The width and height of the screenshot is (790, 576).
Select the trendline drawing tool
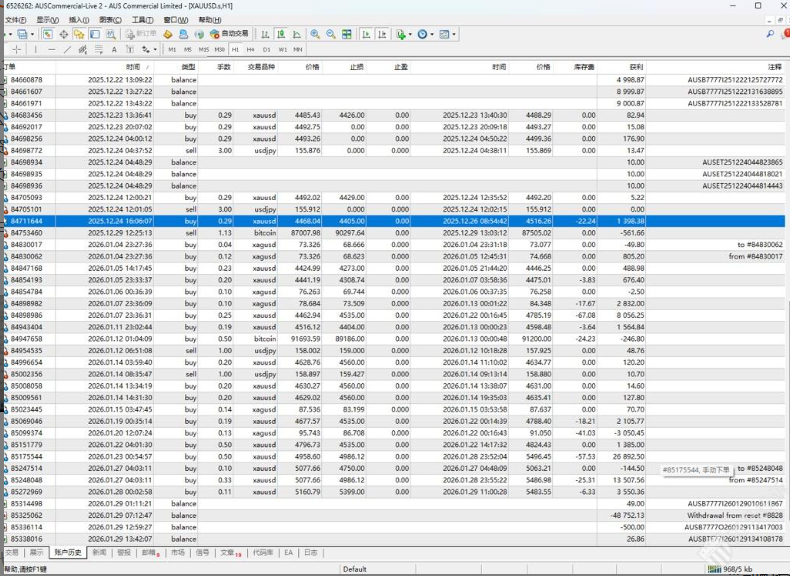(67, 49)
